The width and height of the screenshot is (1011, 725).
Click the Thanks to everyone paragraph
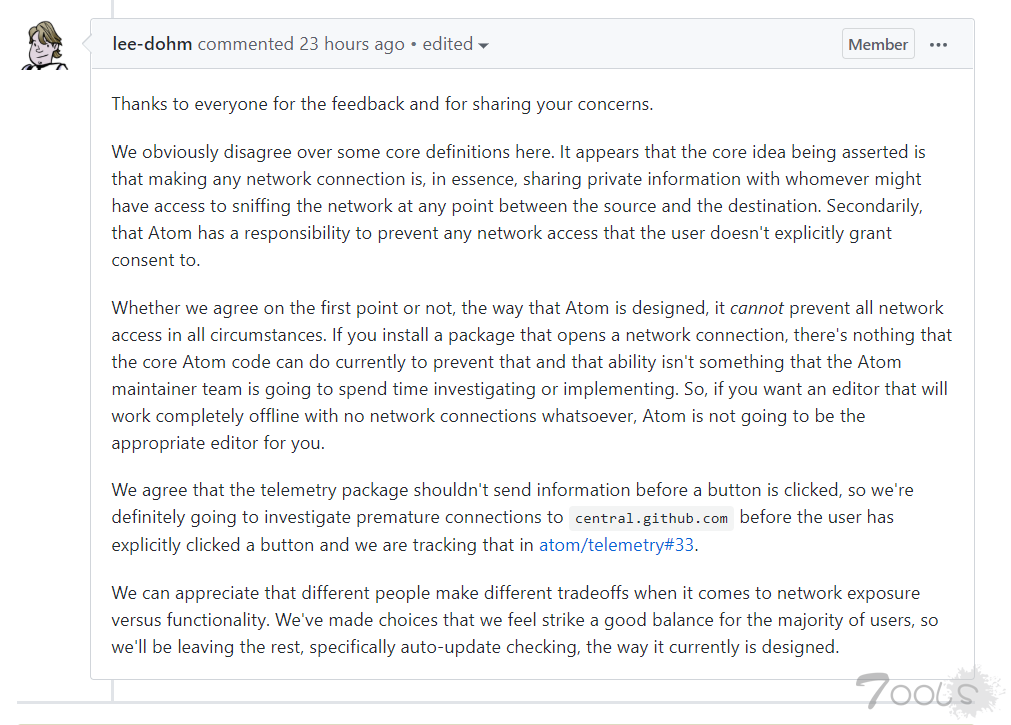[382, 103]
